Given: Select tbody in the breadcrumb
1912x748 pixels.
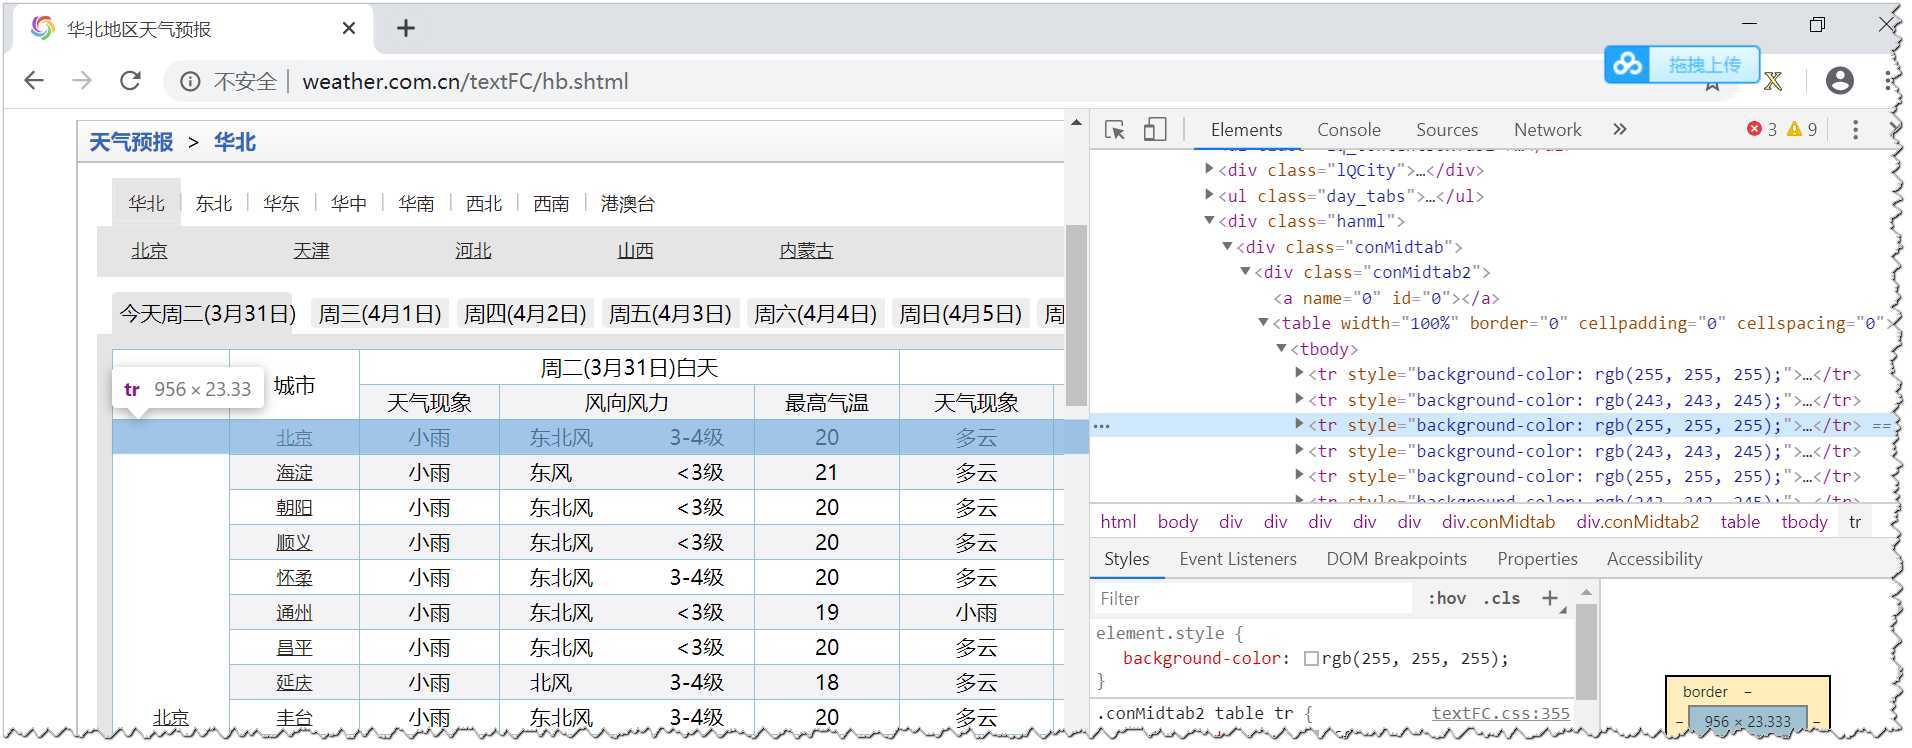Looking at the screenshot, I should click(1804, 522).
